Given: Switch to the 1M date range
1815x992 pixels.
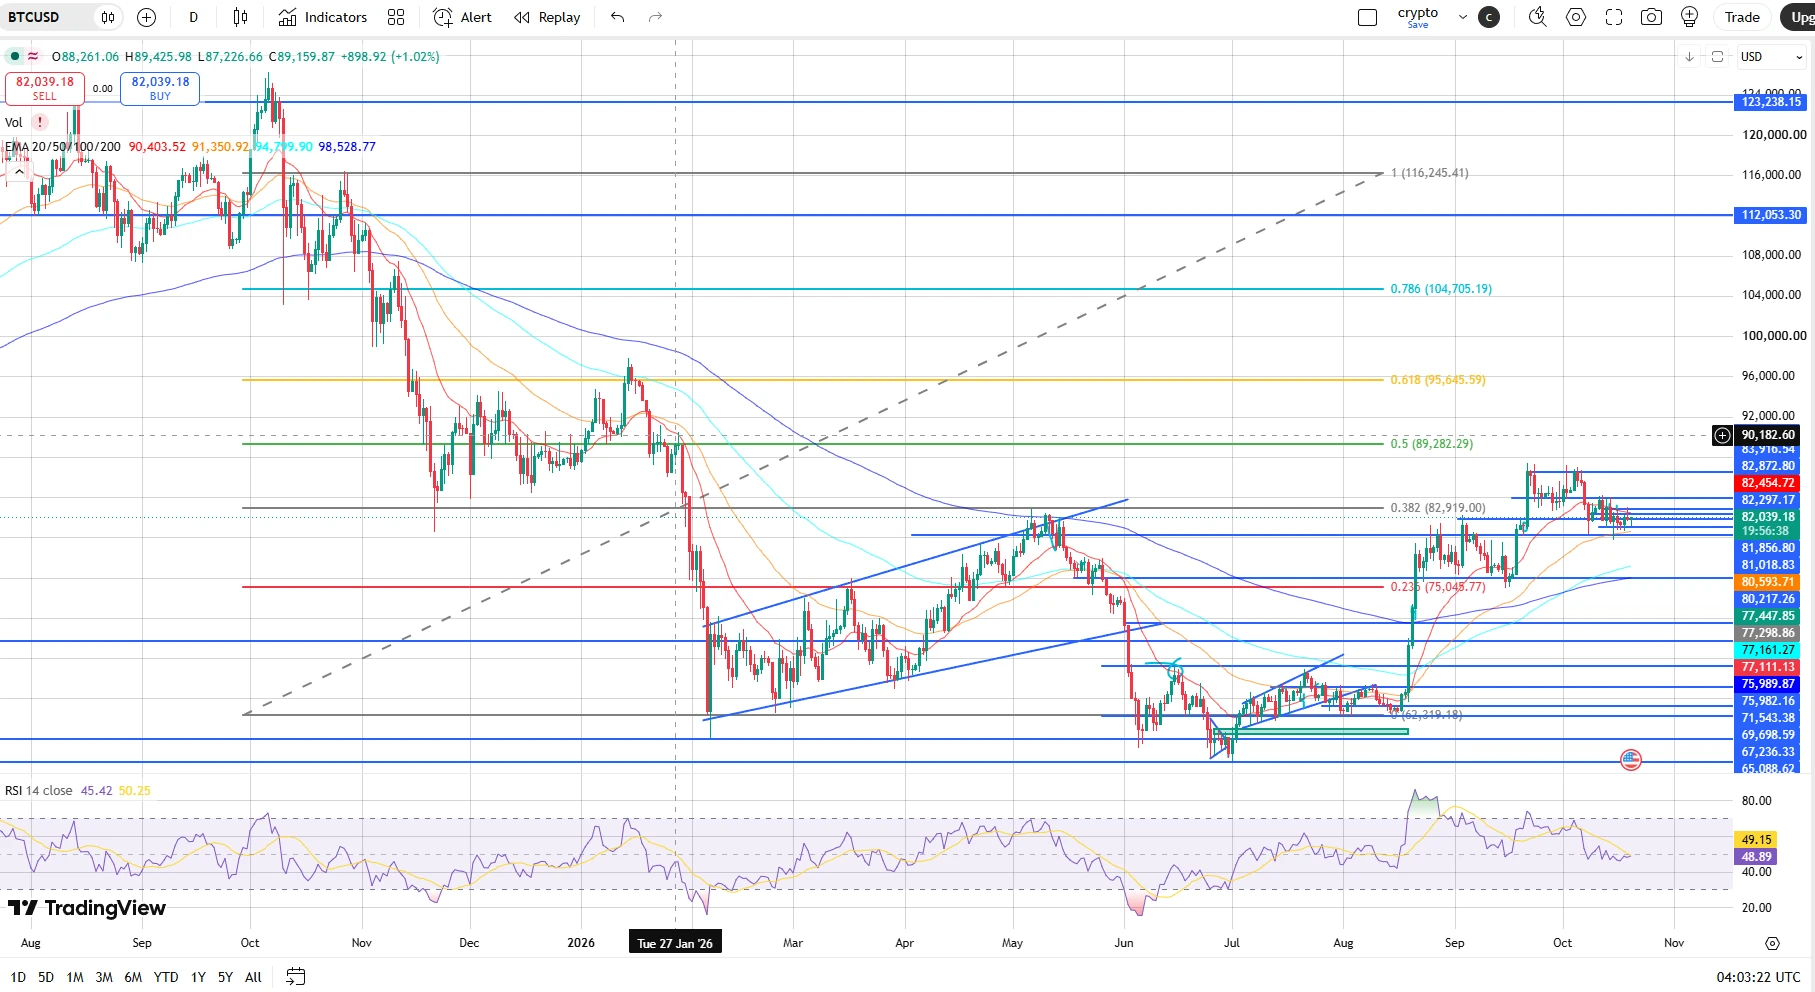Looking at the screenshot, I should (x=75, y=977).
